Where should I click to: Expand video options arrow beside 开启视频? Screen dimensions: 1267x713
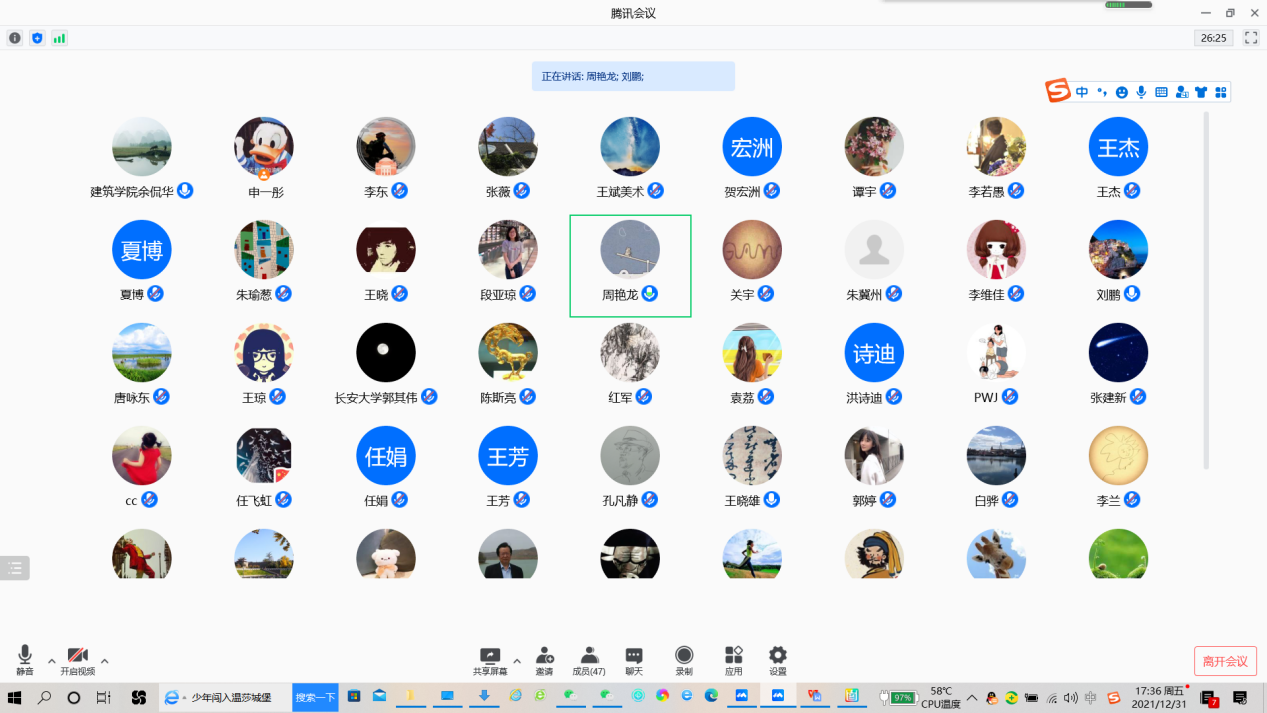pyautogui.click(x=104, y=661)
